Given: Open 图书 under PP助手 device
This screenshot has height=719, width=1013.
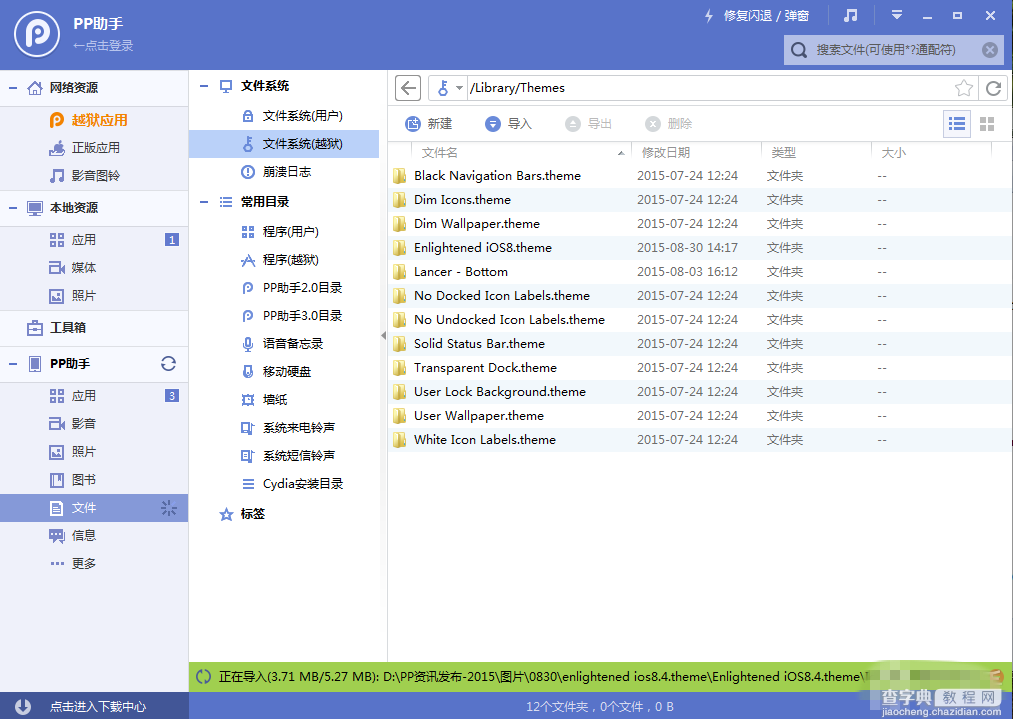Looking at the screenshot, I should [x=94, y=479].
